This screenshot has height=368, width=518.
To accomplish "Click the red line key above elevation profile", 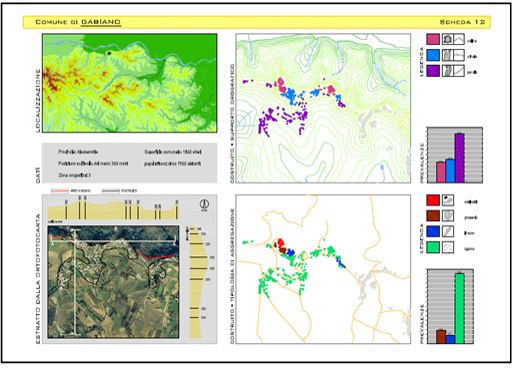I will click(x=60, y=191).
